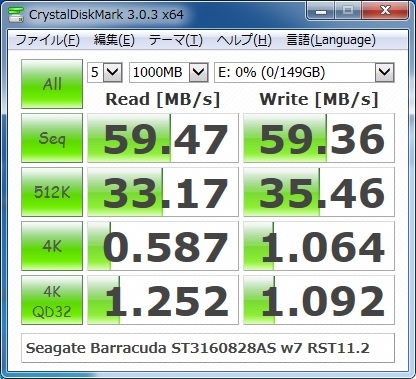This screenshot has width=416, height=379.
Task: Open the 編集(E) menu
Action: pyautogui.click(x=114, y=40)
